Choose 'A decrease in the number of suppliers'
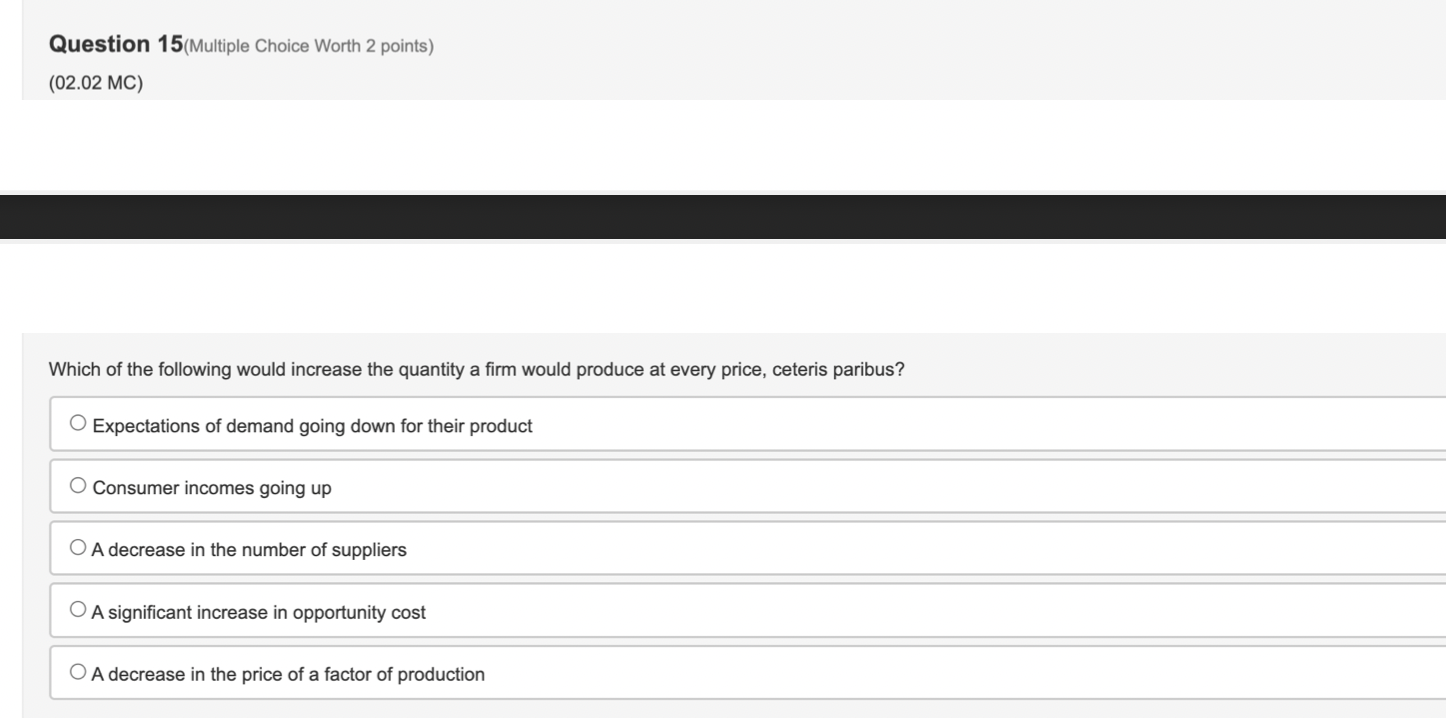The width and height of the screenshot is (1446, 718). tap(77, 546)
